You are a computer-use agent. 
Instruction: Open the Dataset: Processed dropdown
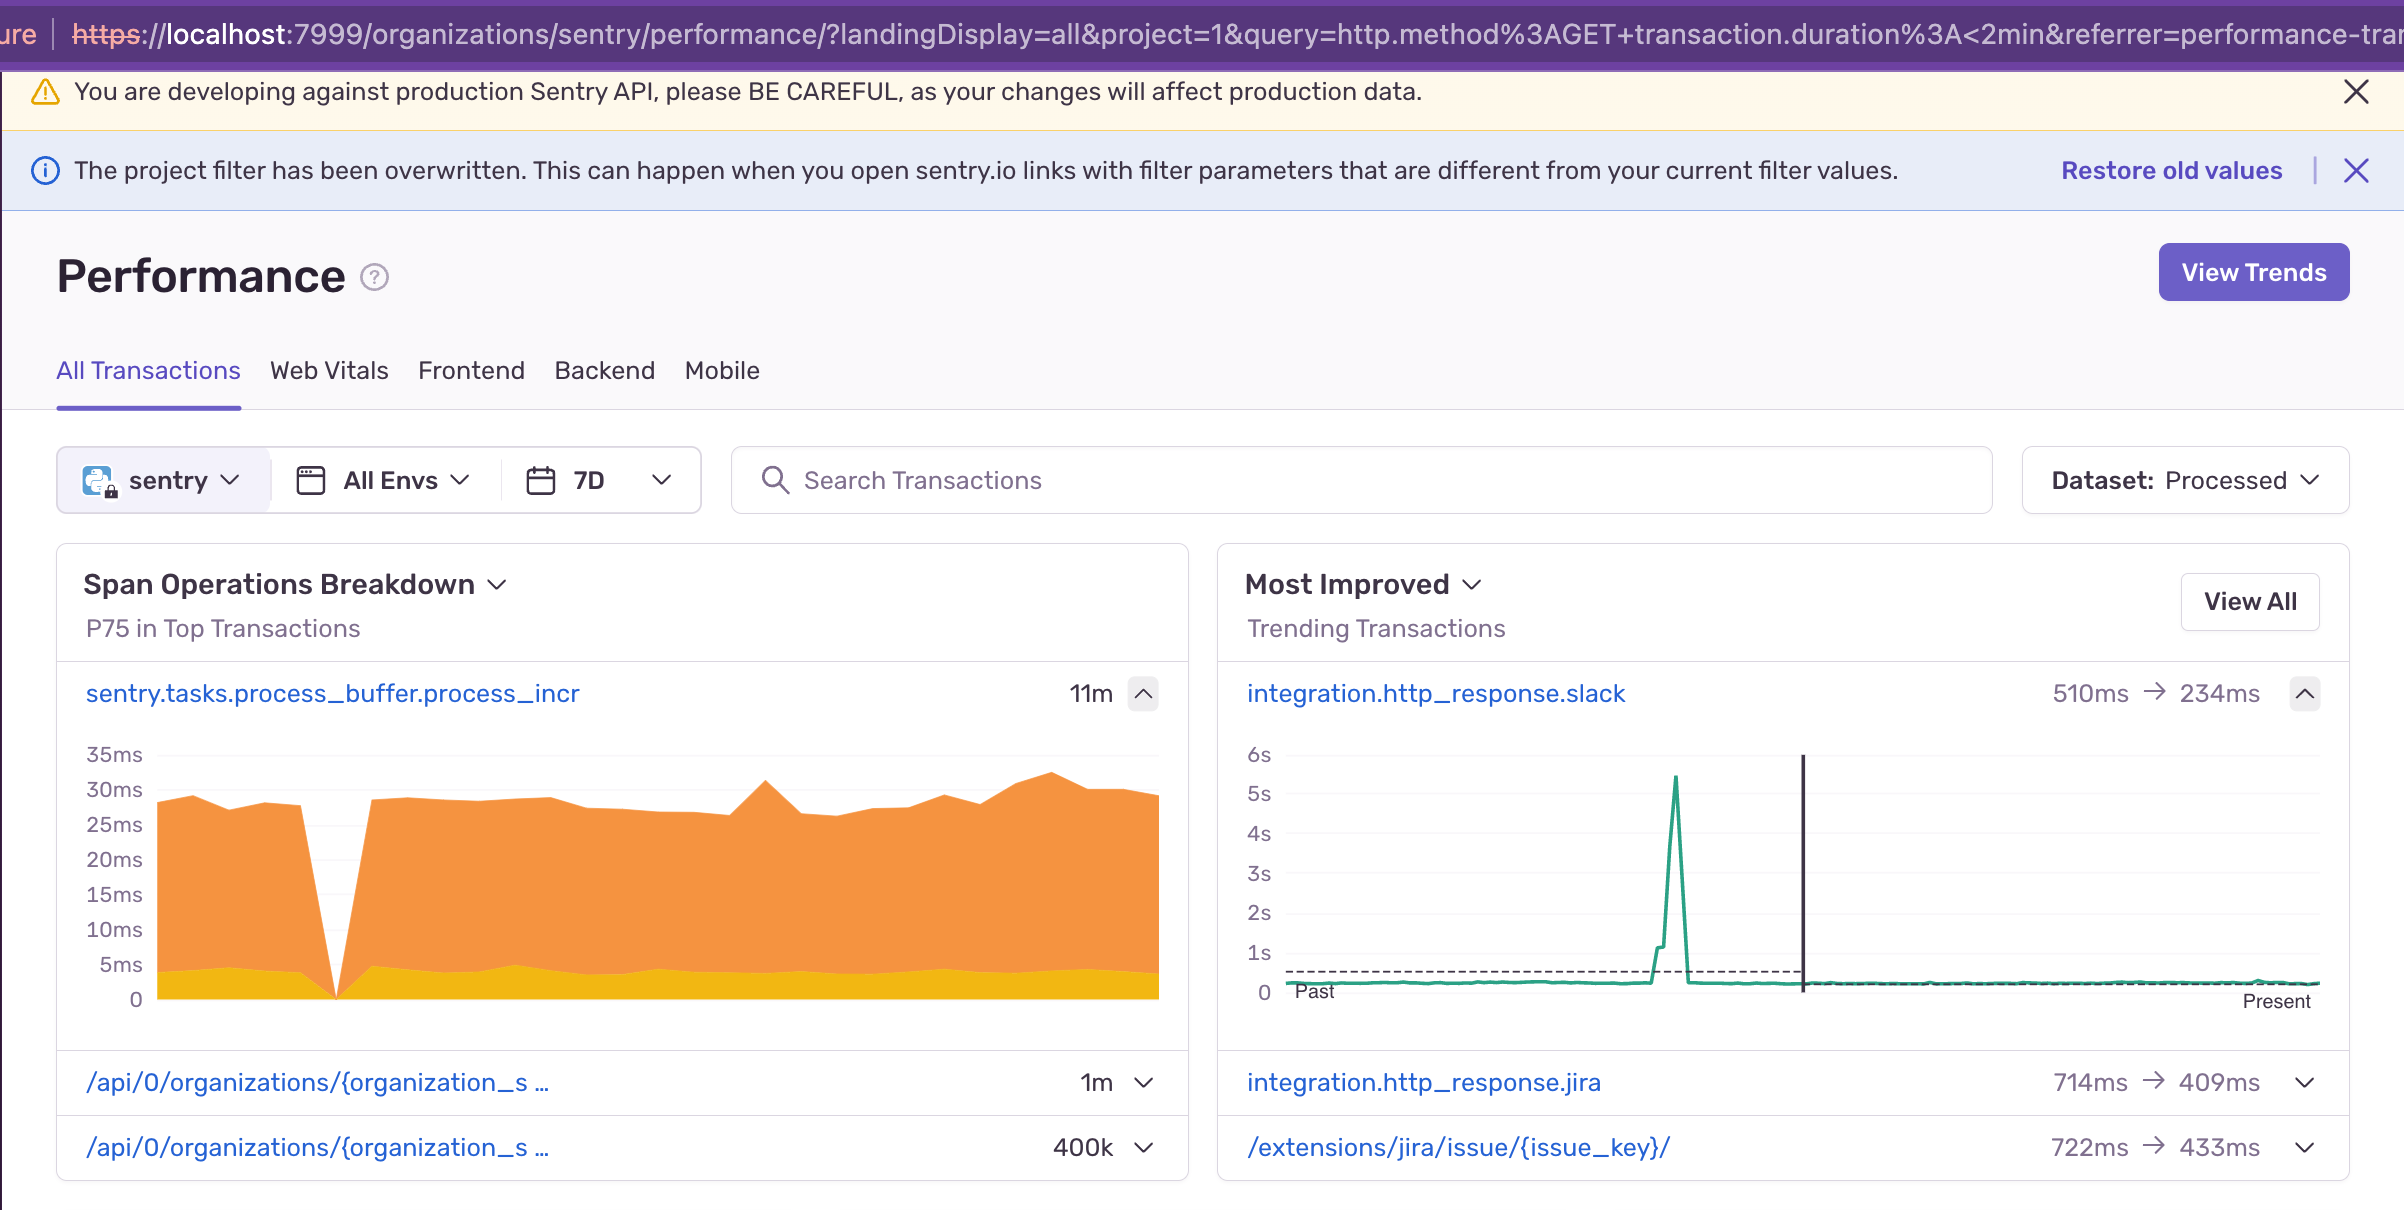click(2185, 481)
